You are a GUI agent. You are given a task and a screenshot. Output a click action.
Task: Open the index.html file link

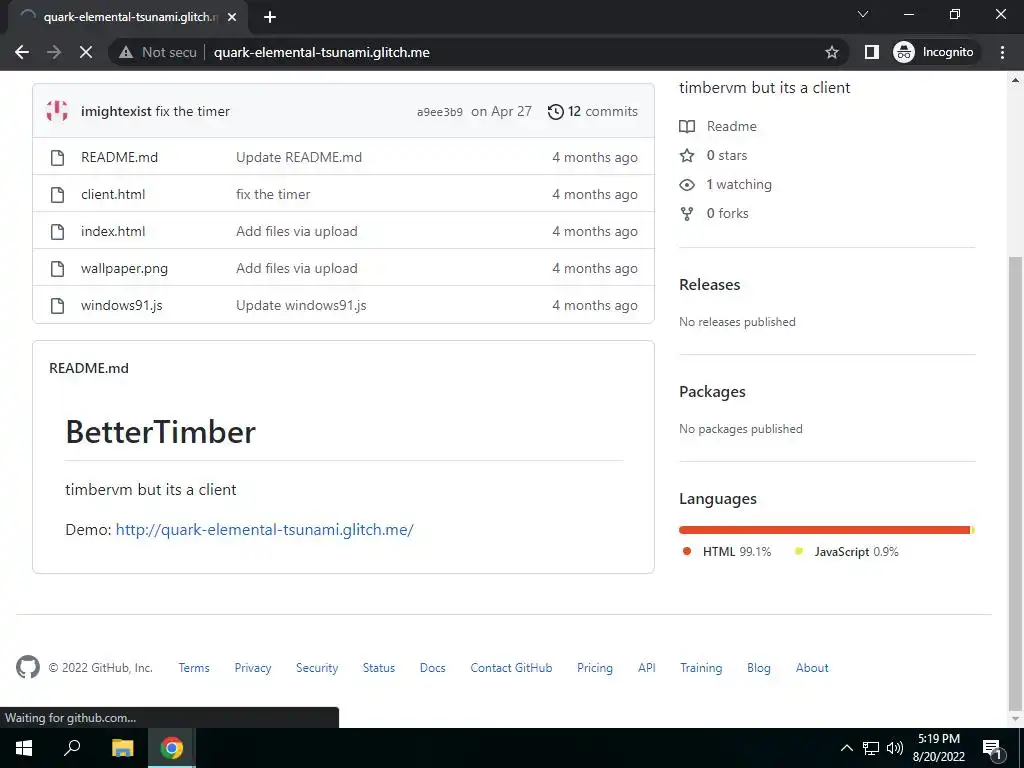[x=113, y=231]
